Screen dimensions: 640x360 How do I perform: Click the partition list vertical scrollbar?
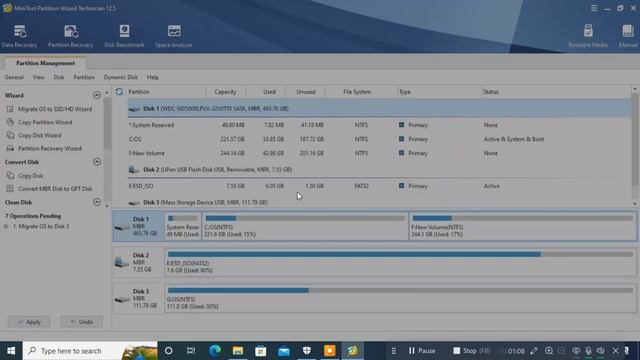click(x=635, y=139)
